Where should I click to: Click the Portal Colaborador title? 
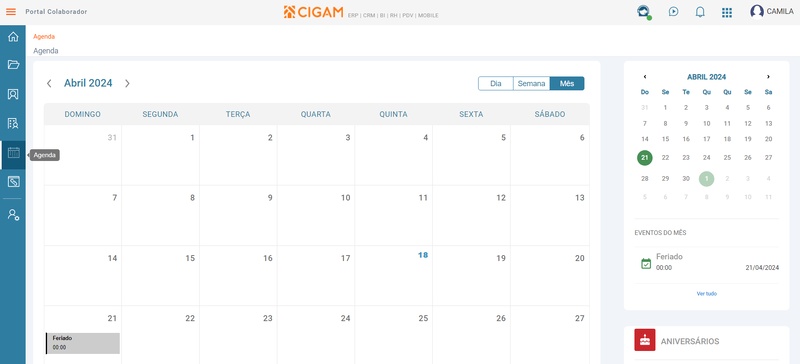point(56,12)
